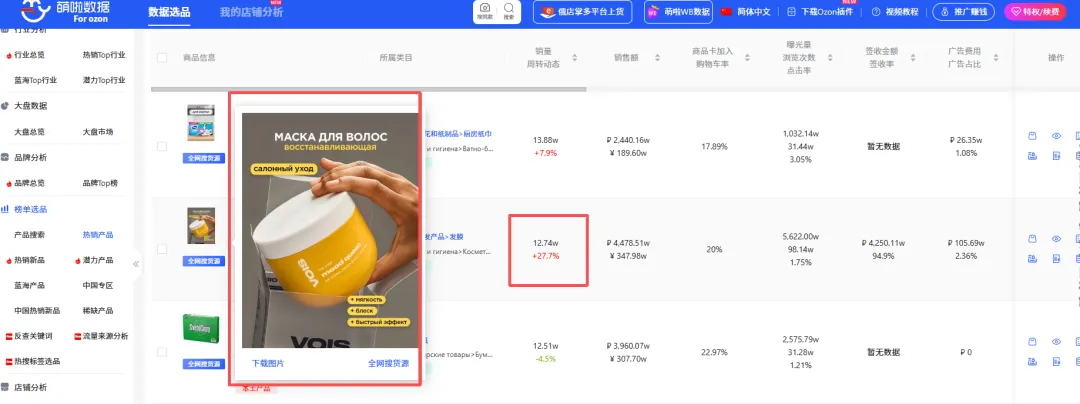Click SvetoCopy green paper thumbnail
The image size is (1080, 404).
[x=201, y=330]
